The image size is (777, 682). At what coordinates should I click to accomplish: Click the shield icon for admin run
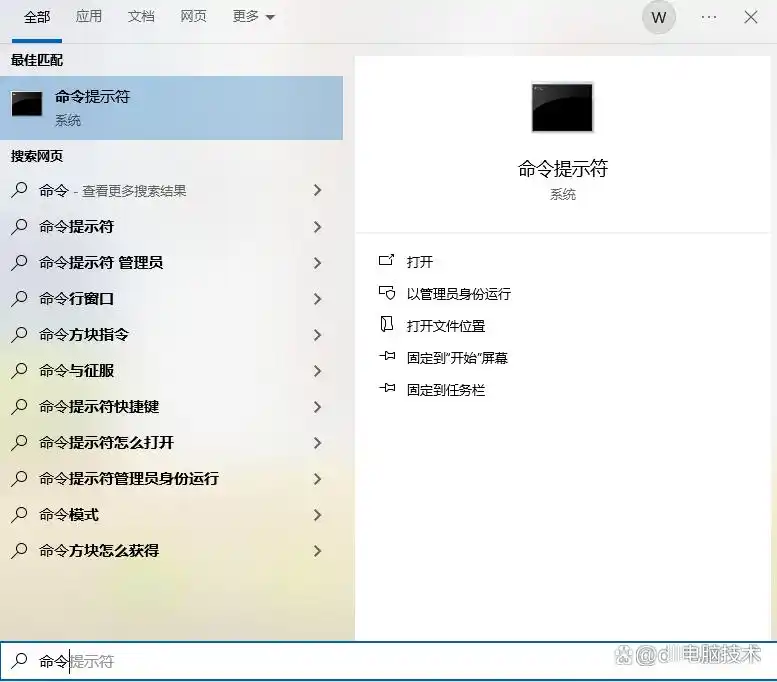click(387, 293)
